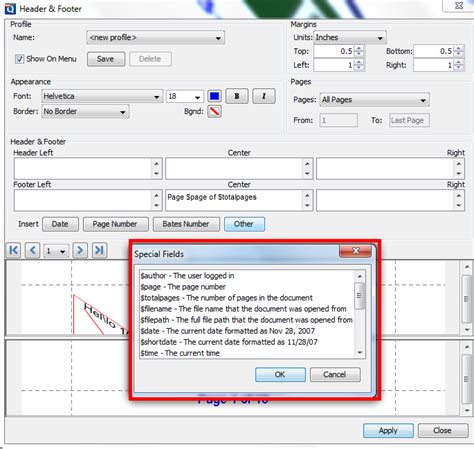
Task: Select the $author special field row
Action: coord(247,276)
